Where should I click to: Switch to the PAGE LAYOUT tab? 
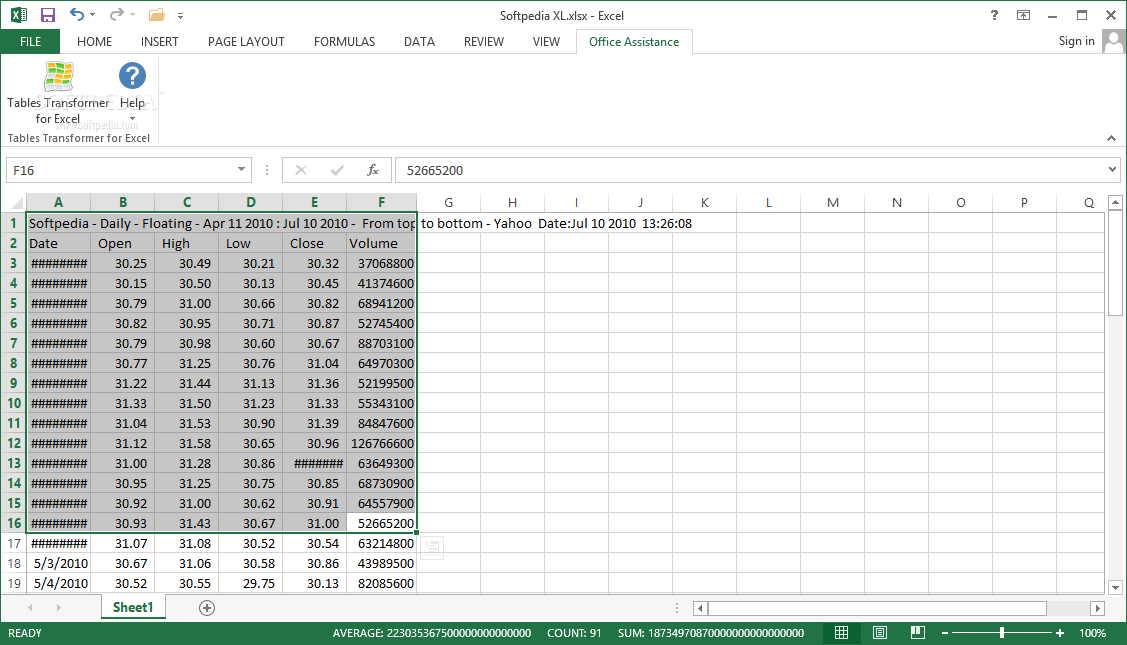pyautogui.click(x=246, y=42)
